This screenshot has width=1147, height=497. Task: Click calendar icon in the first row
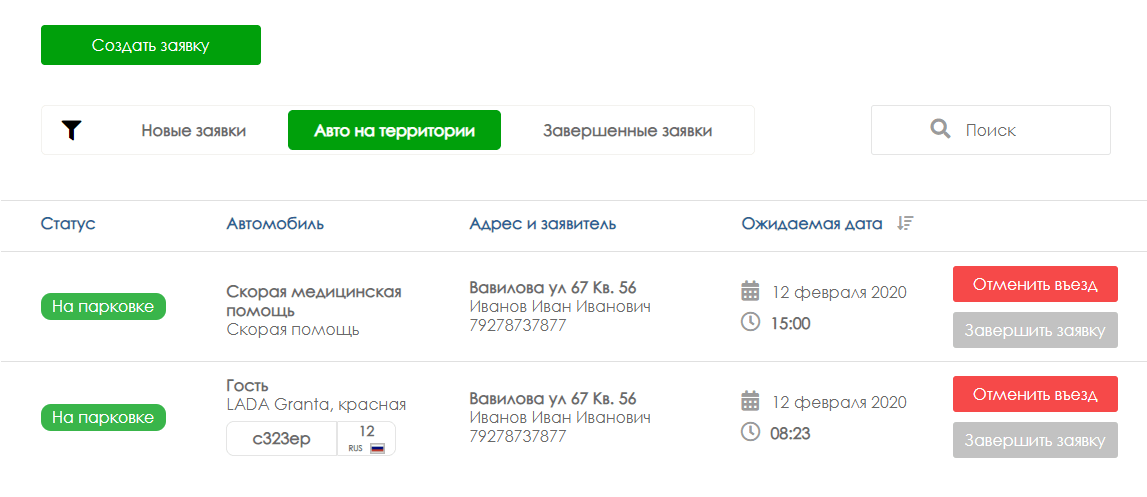point(751,292)
